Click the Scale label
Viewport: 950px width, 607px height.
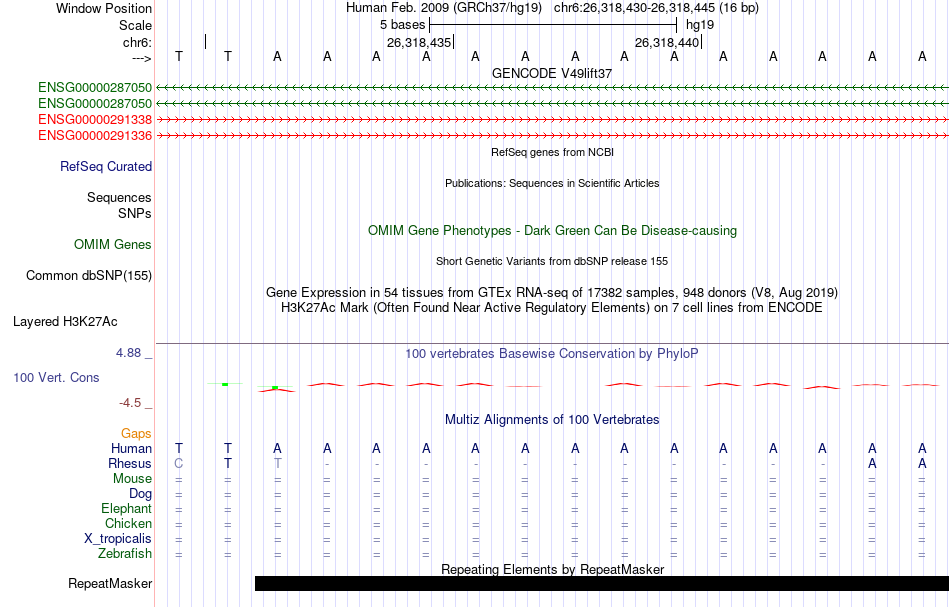[x=135, y=25]
